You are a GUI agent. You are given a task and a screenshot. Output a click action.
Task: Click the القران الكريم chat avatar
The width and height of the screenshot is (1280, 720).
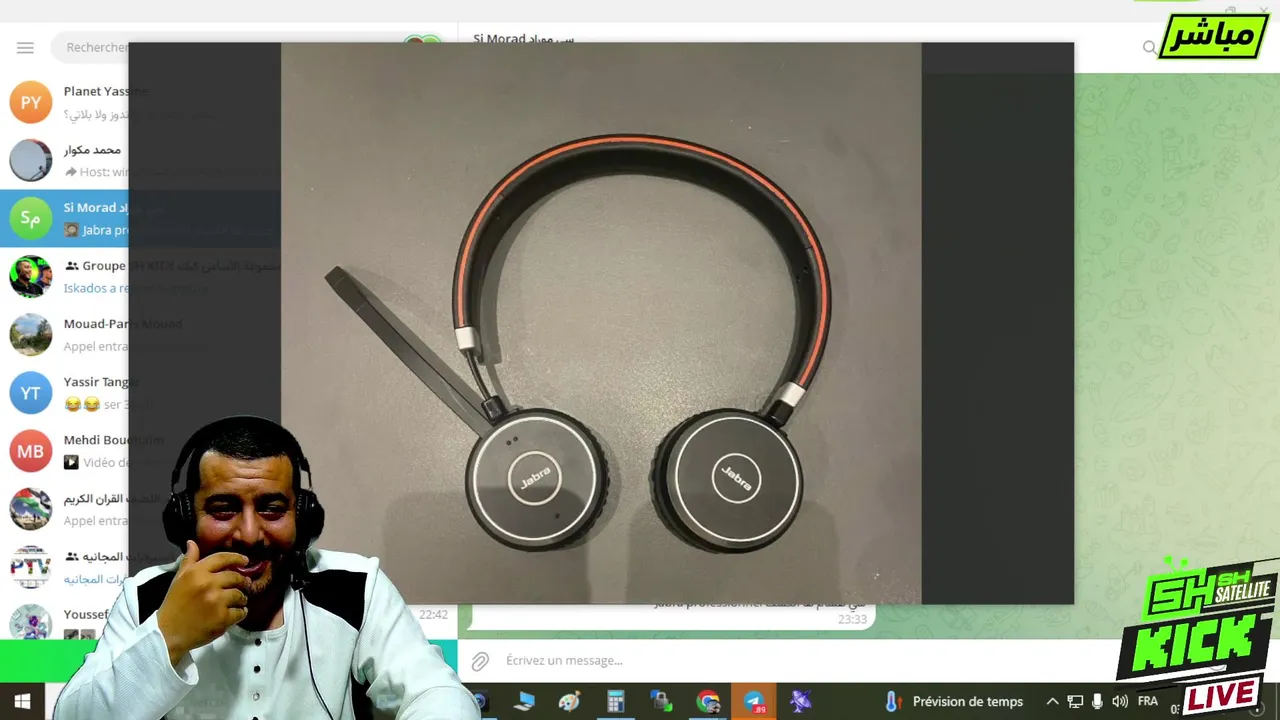[31, 508]
